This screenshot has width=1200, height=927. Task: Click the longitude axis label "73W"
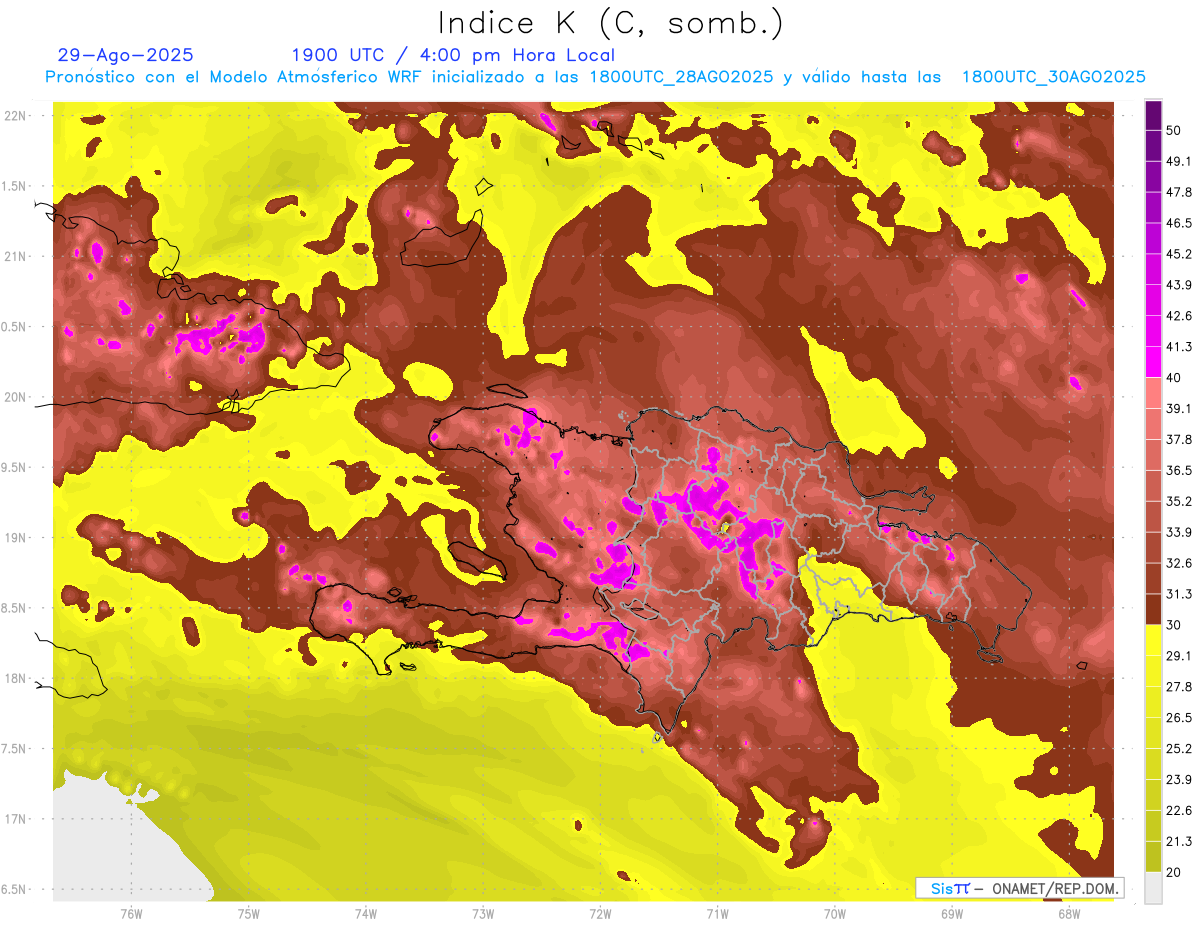[x=483, y=914]
